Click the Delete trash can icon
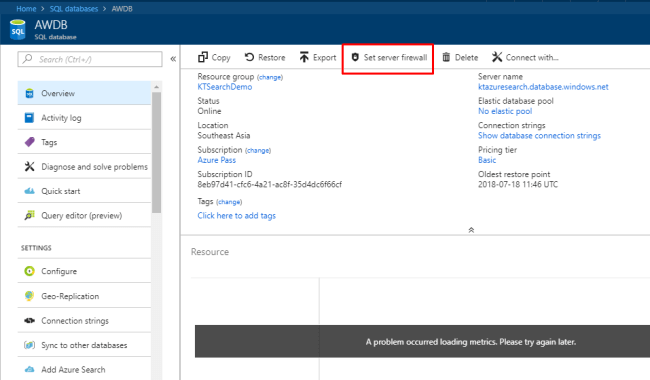 (446, 57)
